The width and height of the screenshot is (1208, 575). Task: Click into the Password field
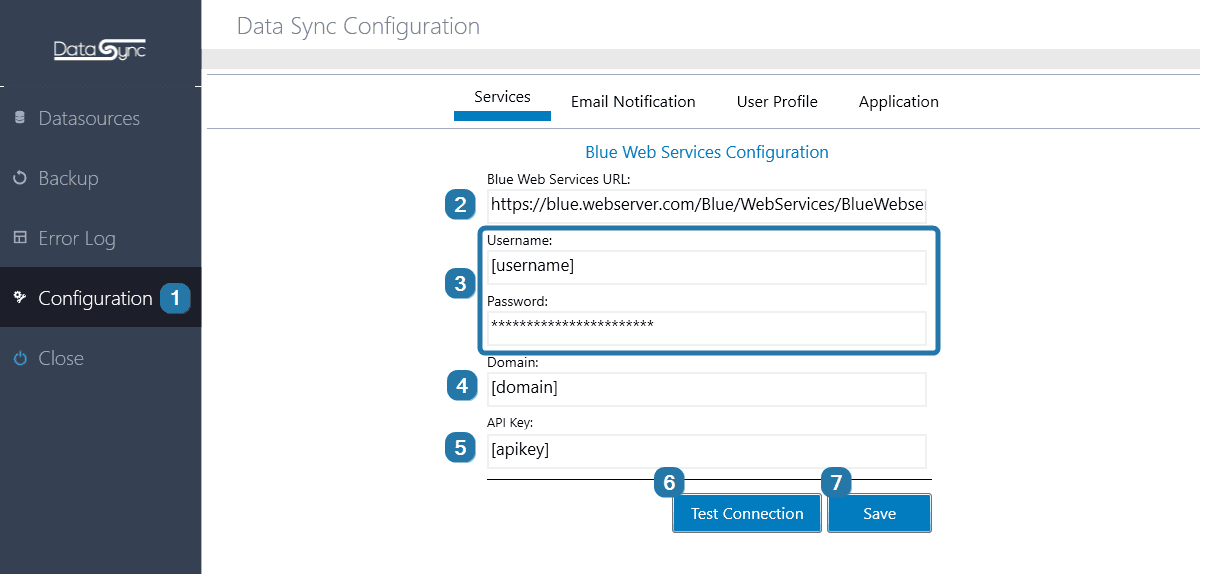pyautogui.click(x=707, y=328)
